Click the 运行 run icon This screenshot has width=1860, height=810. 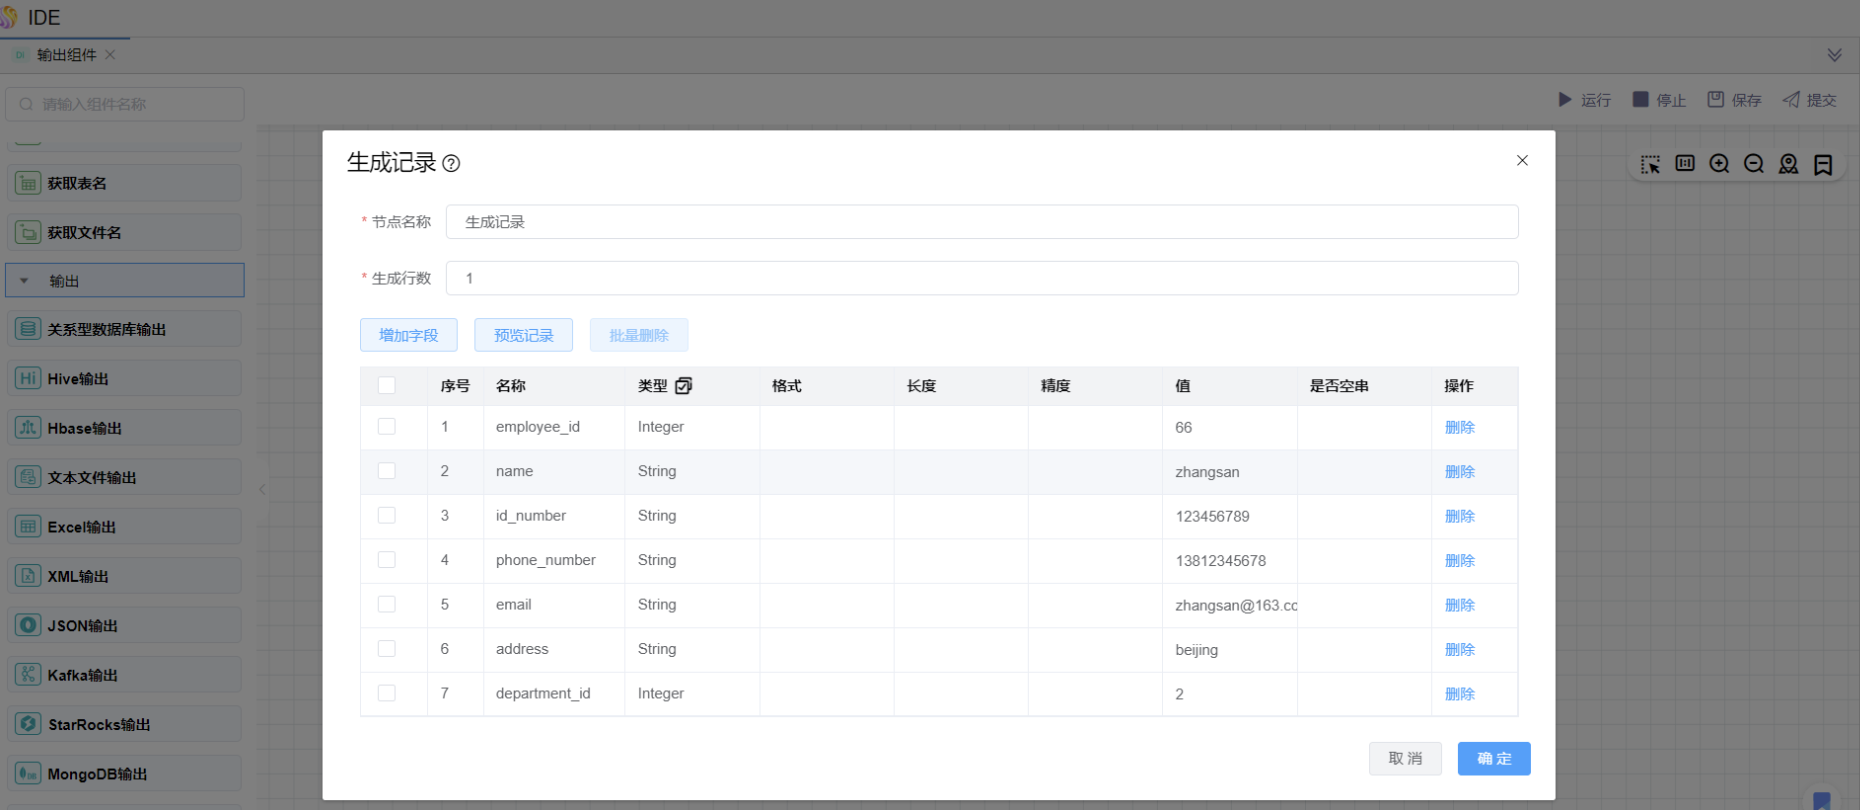pyautogui.click(x=1565, y=100)
